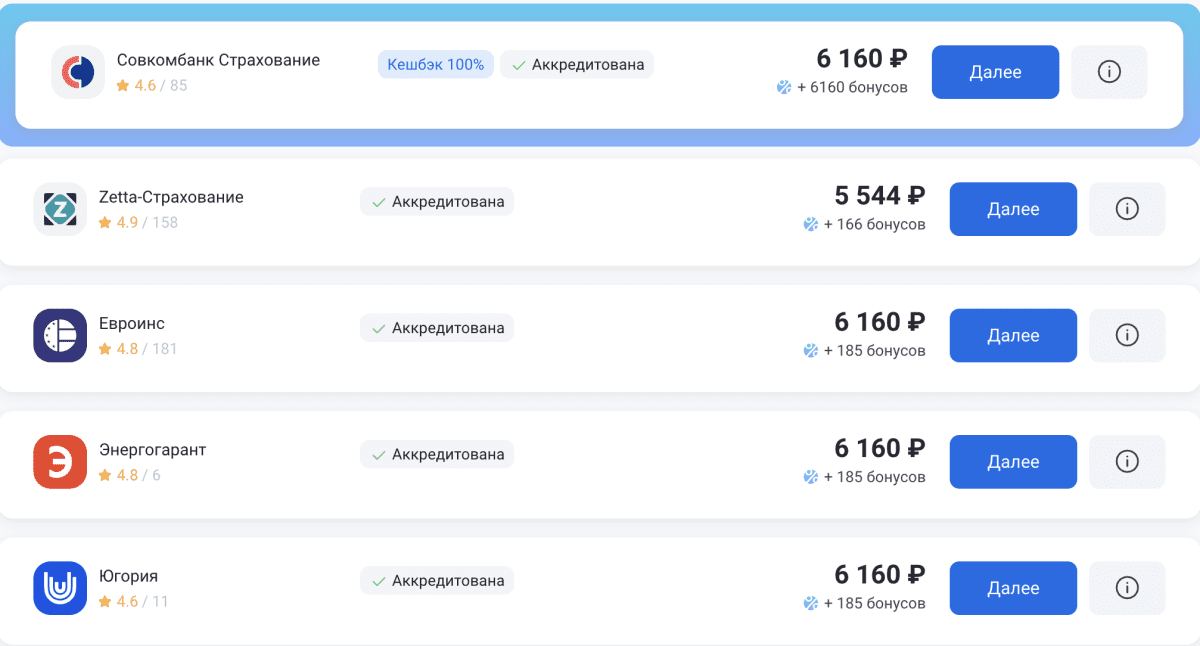The width and height of the screenshot is (1200, 646).
Task: Open info icon for Югория
Action: (1127, 588)
